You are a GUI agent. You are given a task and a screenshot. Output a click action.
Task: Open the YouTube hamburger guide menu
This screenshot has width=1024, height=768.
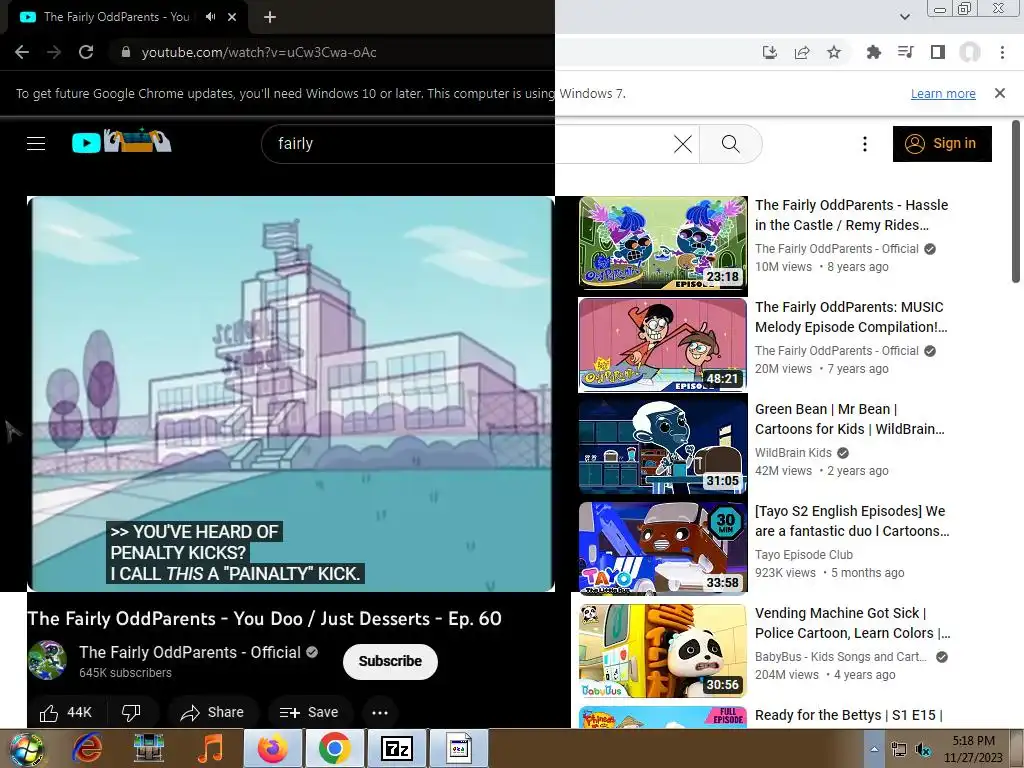36,143
